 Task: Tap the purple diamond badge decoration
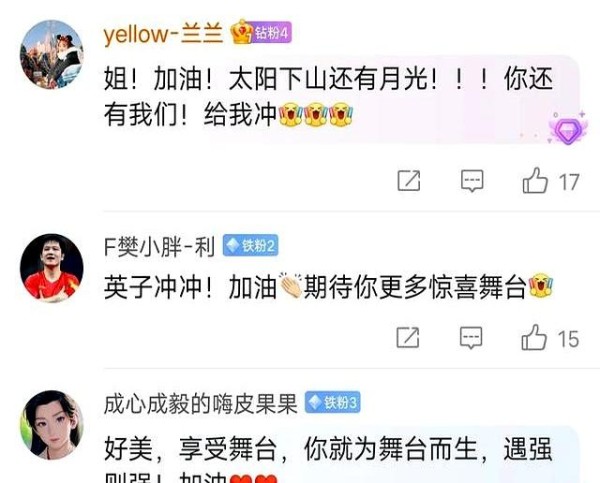(x=567, y=129)
